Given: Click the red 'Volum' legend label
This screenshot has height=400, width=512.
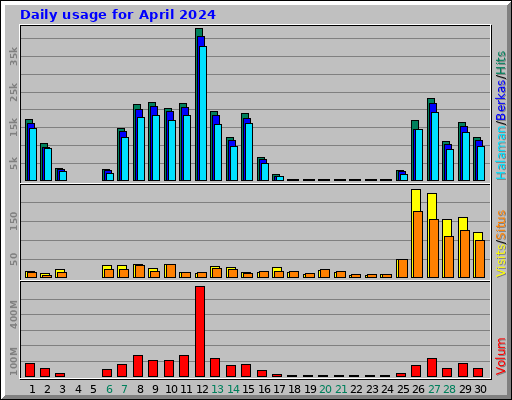Looking at the screenshot, I should click(x=501, y=356).
